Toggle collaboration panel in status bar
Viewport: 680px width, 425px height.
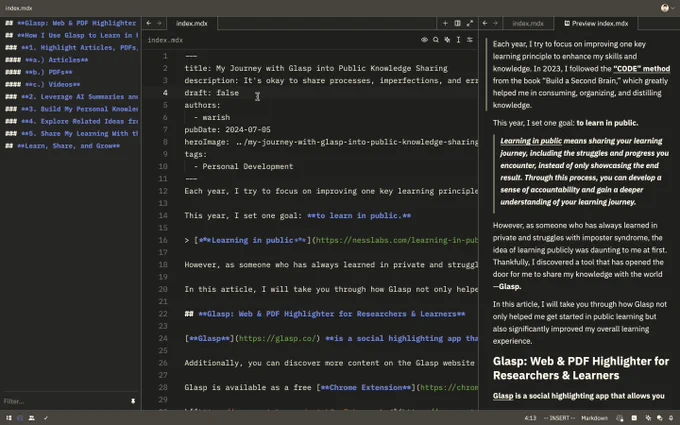tap(32, 418)
